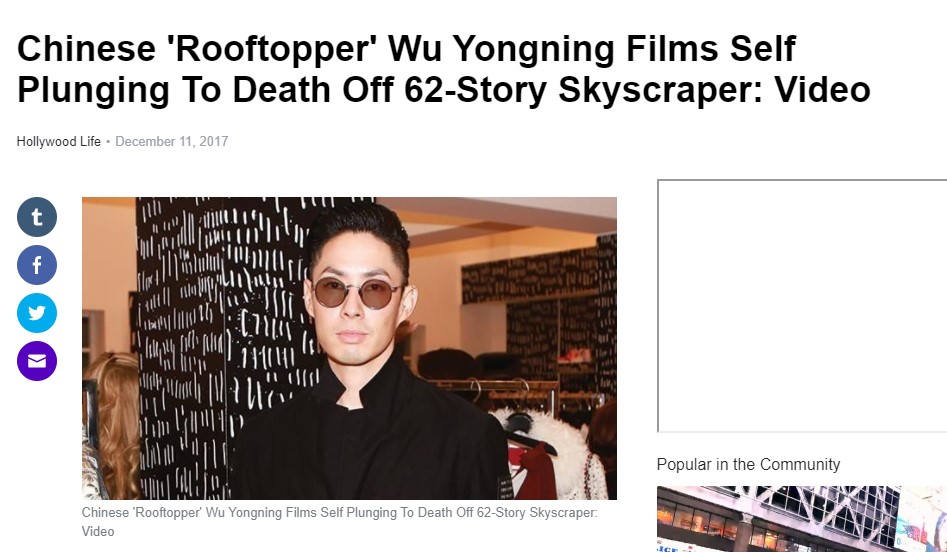Click the 'Popular in the Community' heading

(x=748, y=464)
